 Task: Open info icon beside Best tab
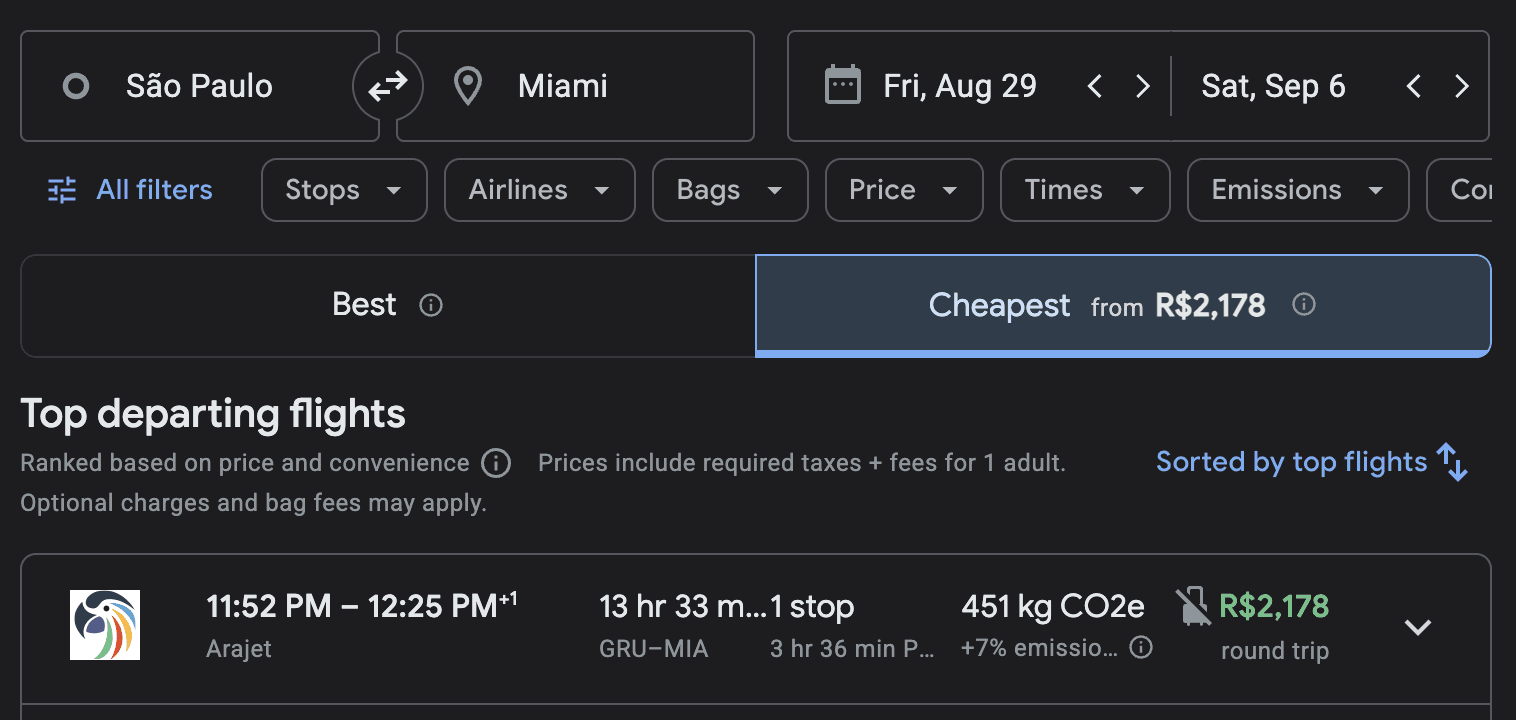431,305
